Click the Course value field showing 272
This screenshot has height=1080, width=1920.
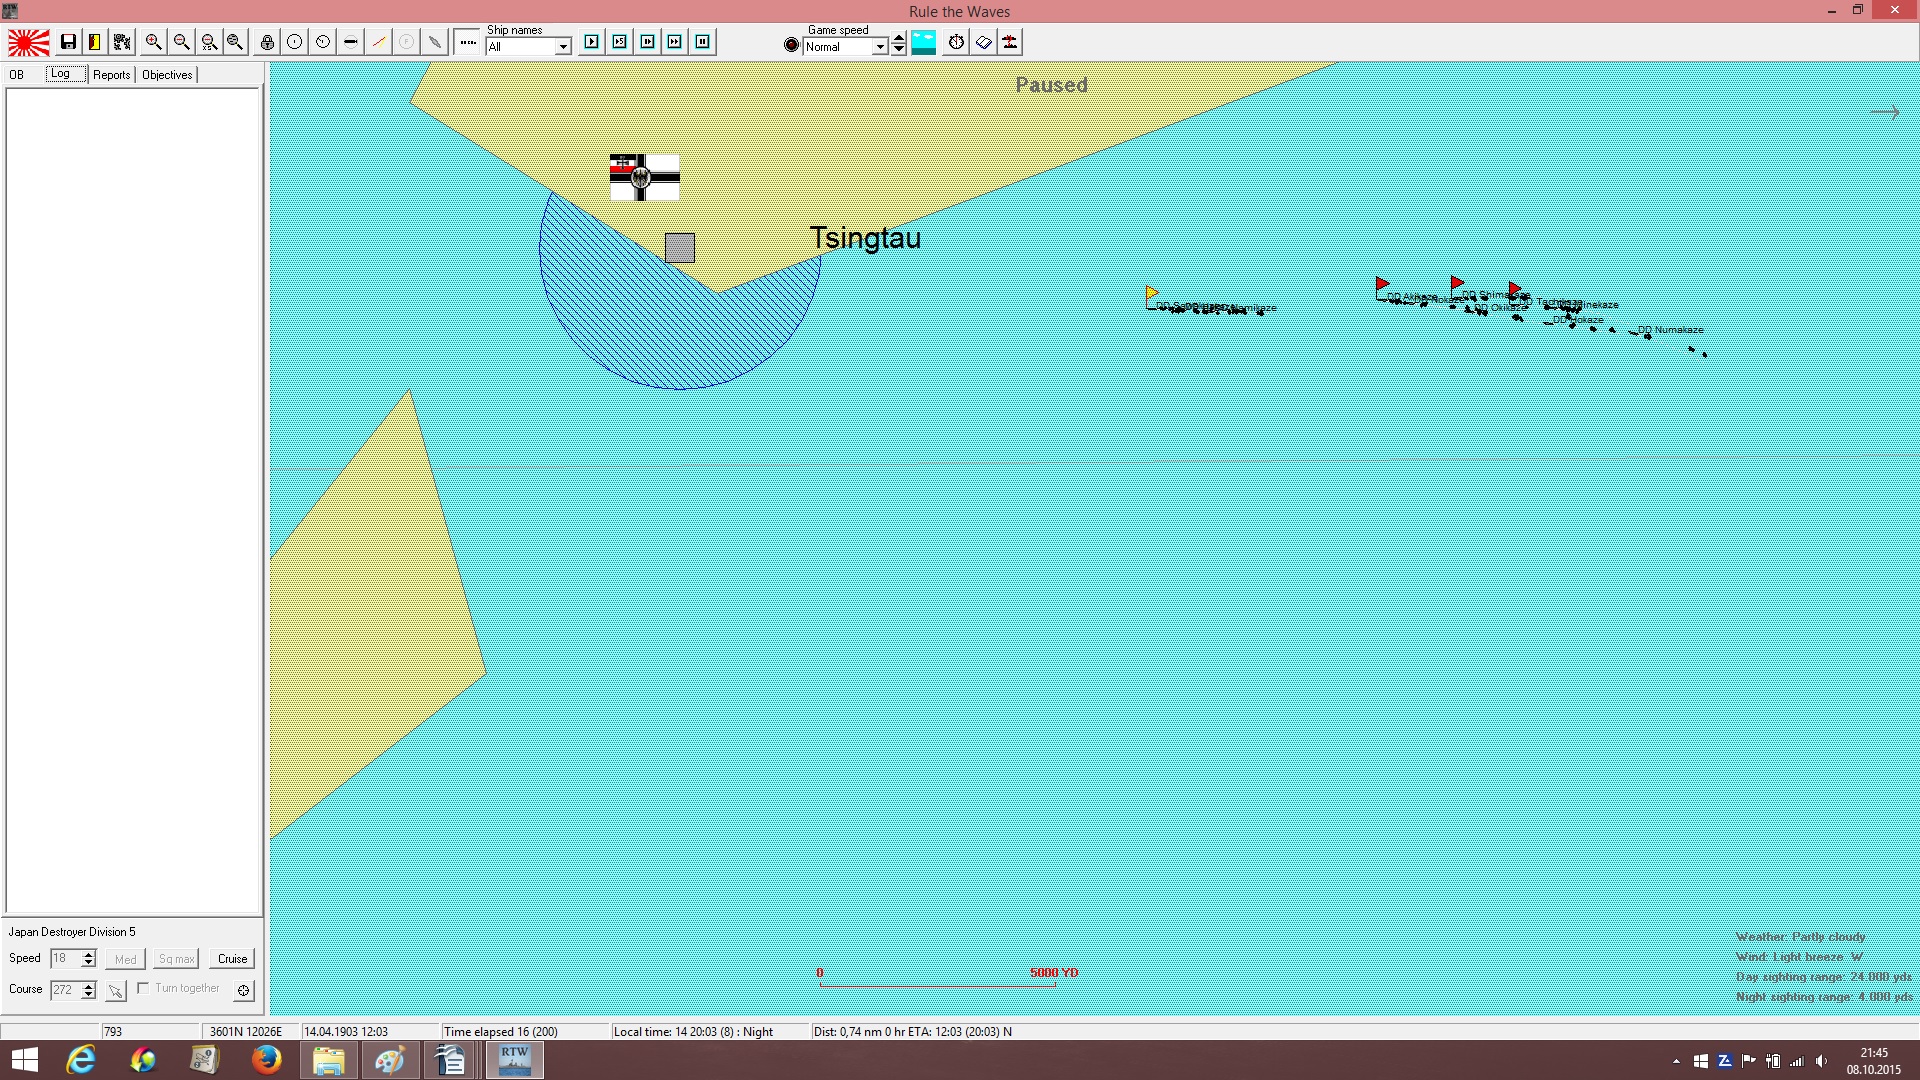point(66,990)
